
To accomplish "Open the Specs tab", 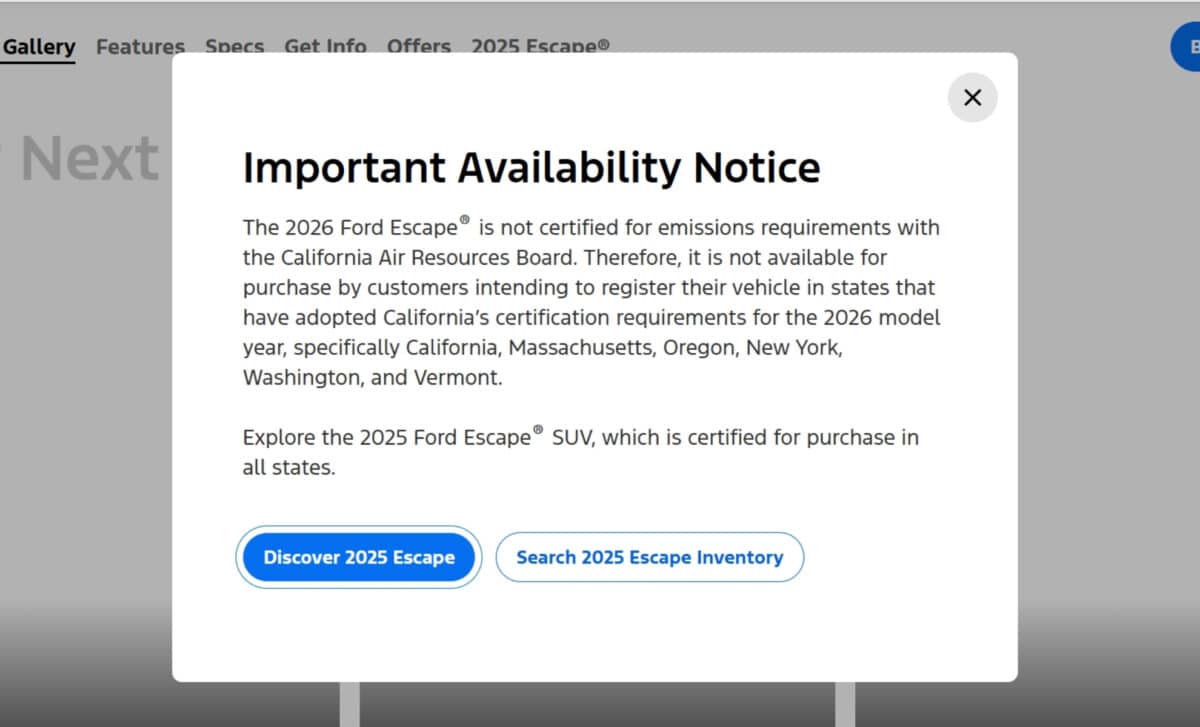I will pos(234,46).
